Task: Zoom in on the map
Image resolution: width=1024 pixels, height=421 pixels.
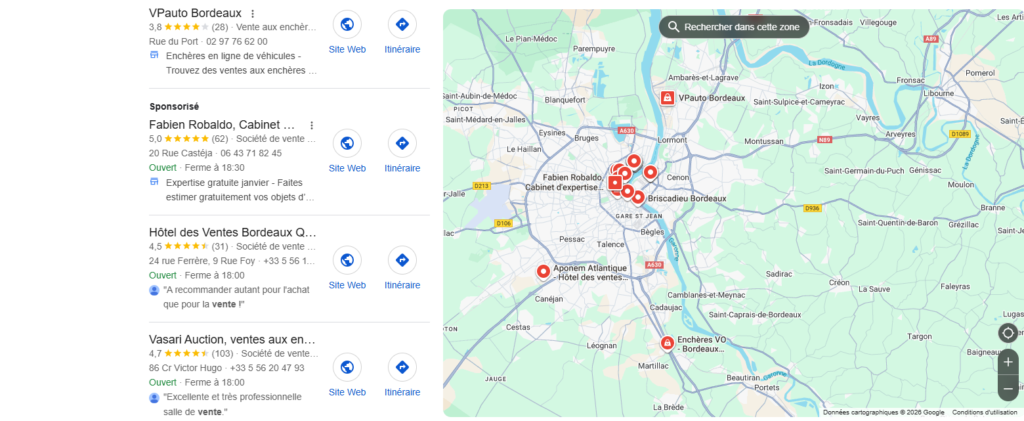Action: pos(1008,362)
